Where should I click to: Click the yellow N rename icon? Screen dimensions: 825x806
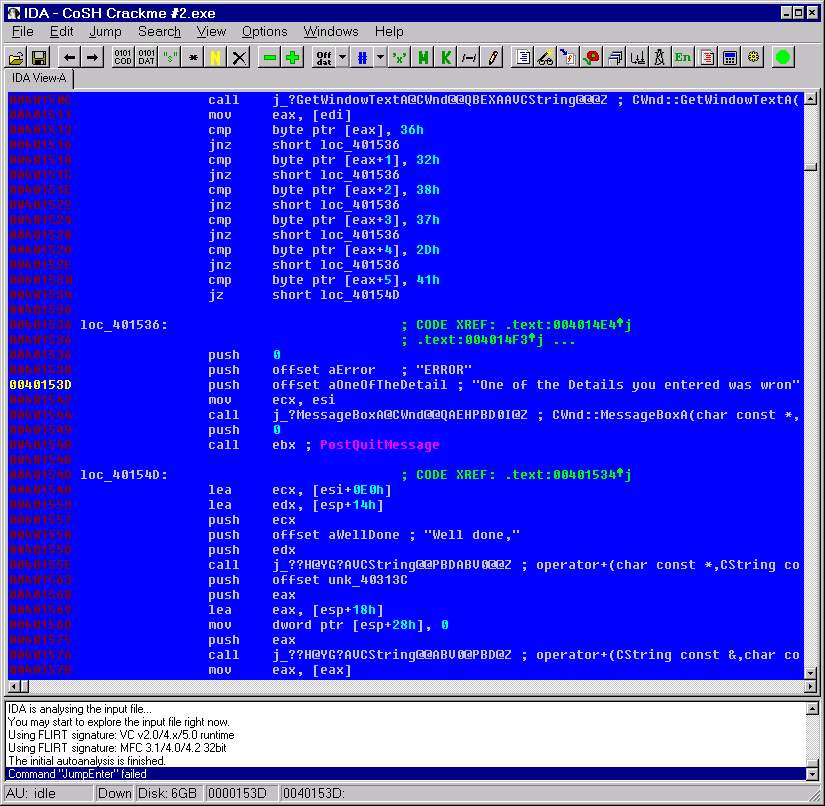click(215, 57)
